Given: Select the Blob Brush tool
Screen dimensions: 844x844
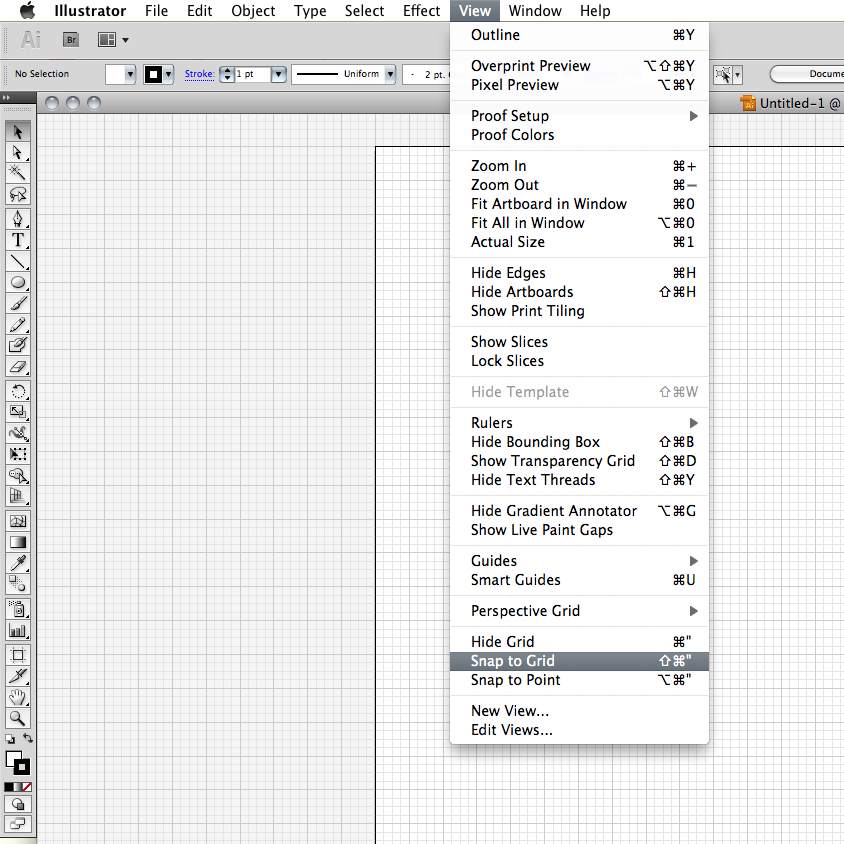Looking at the screenshot, I should click(18, 346).
